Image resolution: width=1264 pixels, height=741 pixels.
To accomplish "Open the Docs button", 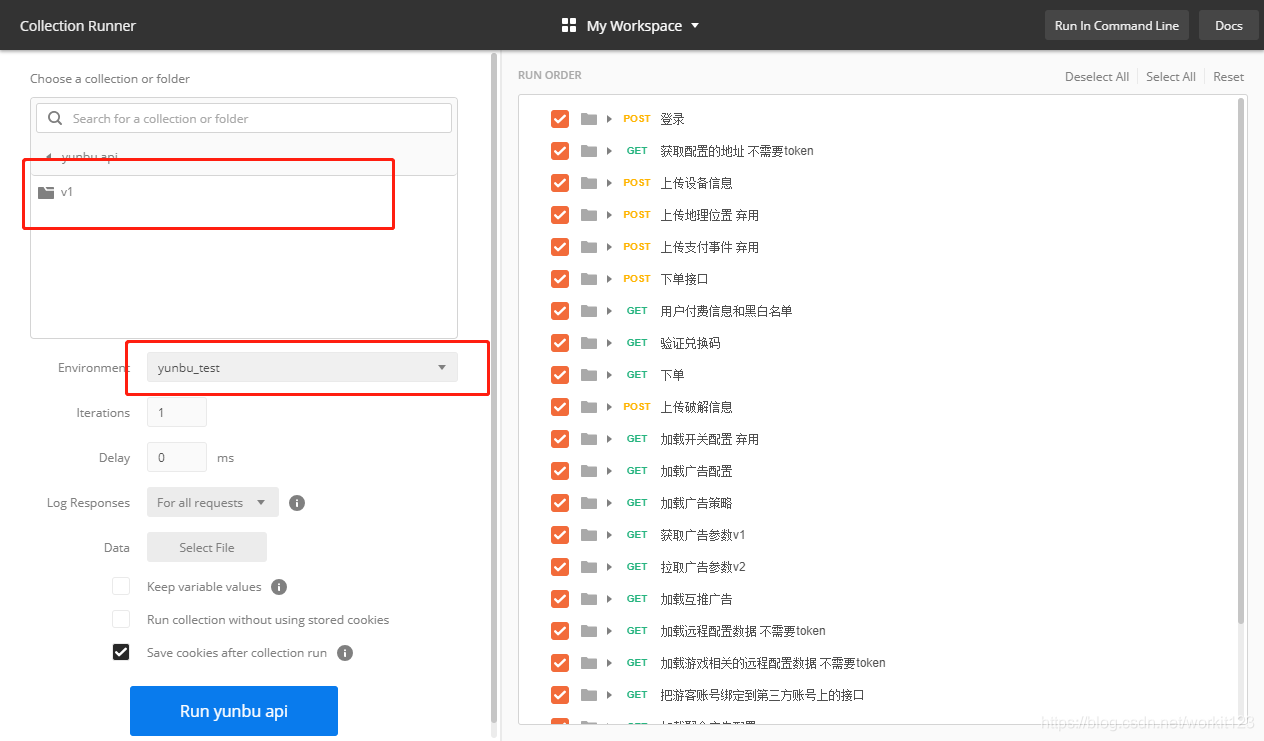I will click(1229, 26).
